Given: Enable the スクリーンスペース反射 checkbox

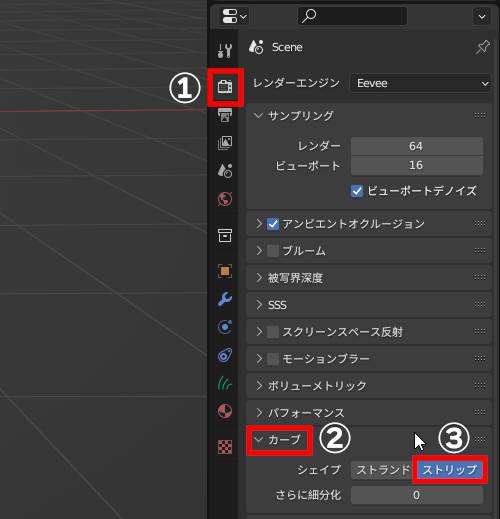Looking at the screenshot, I should (273, 332).
